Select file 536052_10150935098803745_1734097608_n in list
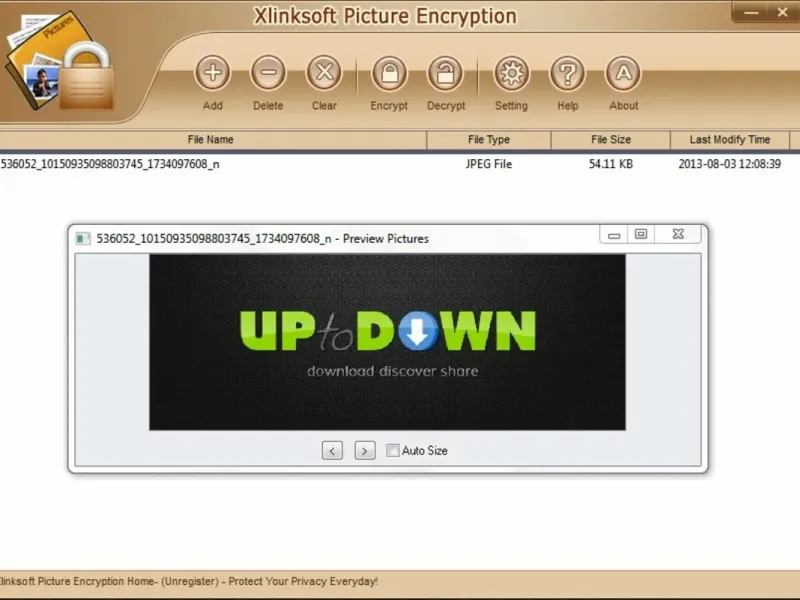This screenshot has width=800, height=600. coord(110,164)
